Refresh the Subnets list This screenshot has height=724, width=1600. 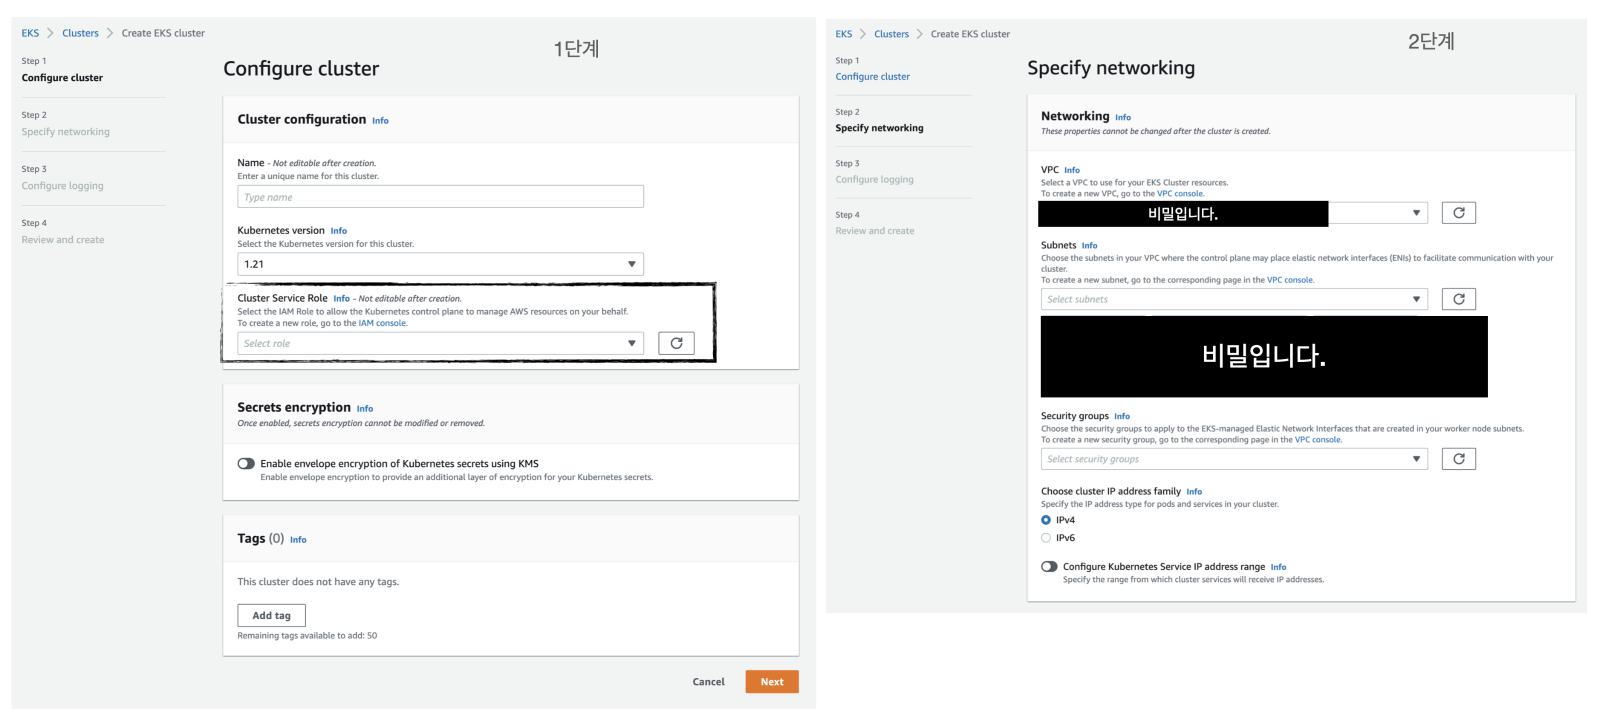pos(1459,299)
